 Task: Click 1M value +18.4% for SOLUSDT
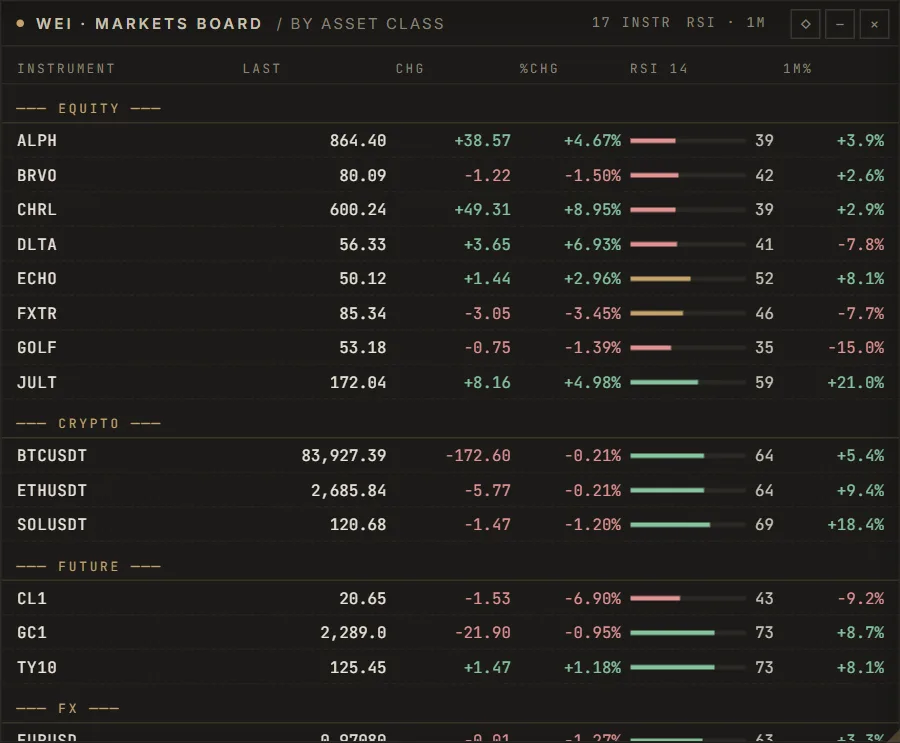(x=856, y=525)
